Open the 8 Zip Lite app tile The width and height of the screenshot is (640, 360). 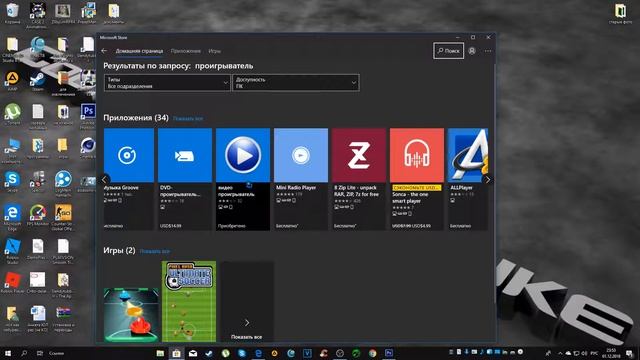pos(359,179)
